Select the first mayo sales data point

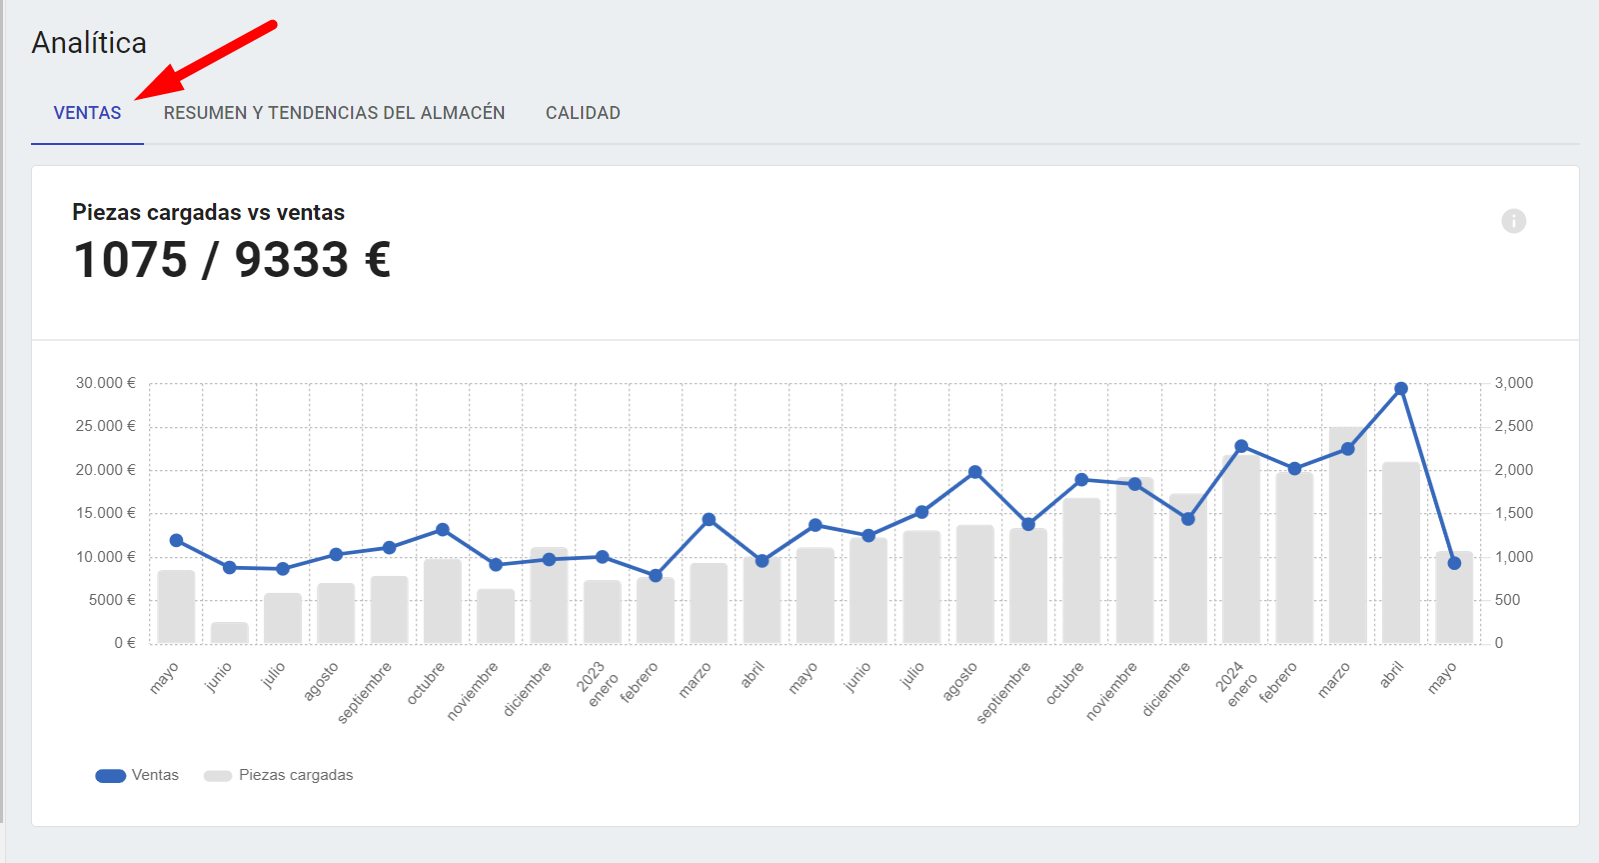[x=176, y=540]
